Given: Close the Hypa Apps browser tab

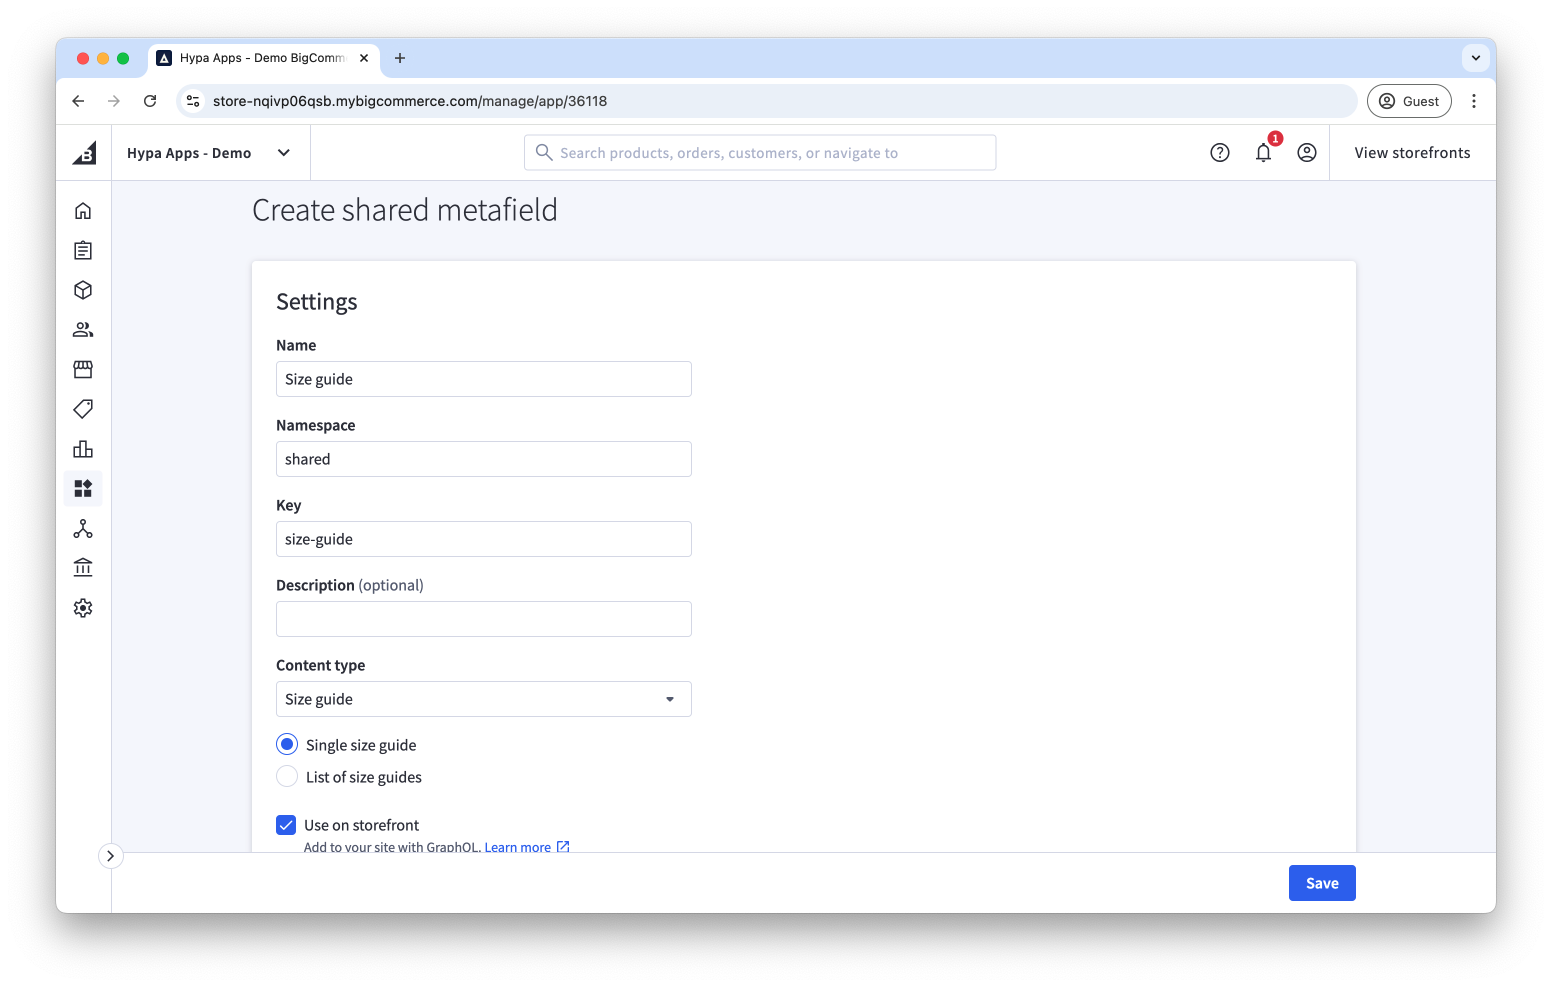Looking at the screenshot, I should pyautogui.click(x=364, y=58).
